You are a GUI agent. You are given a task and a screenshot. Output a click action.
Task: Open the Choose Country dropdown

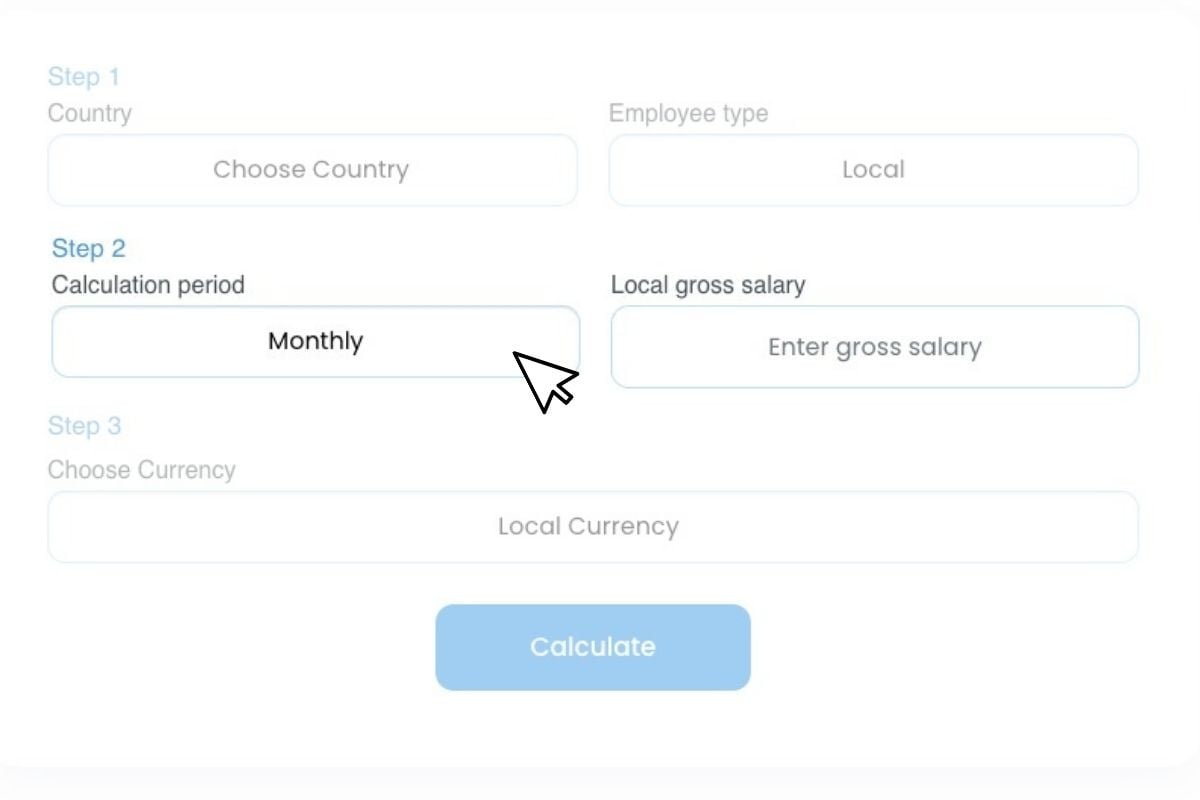click(312, 169)
